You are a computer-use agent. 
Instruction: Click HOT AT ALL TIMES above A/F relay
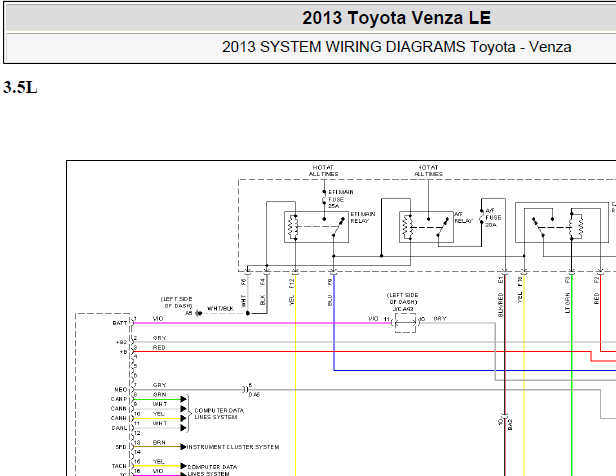429,170
